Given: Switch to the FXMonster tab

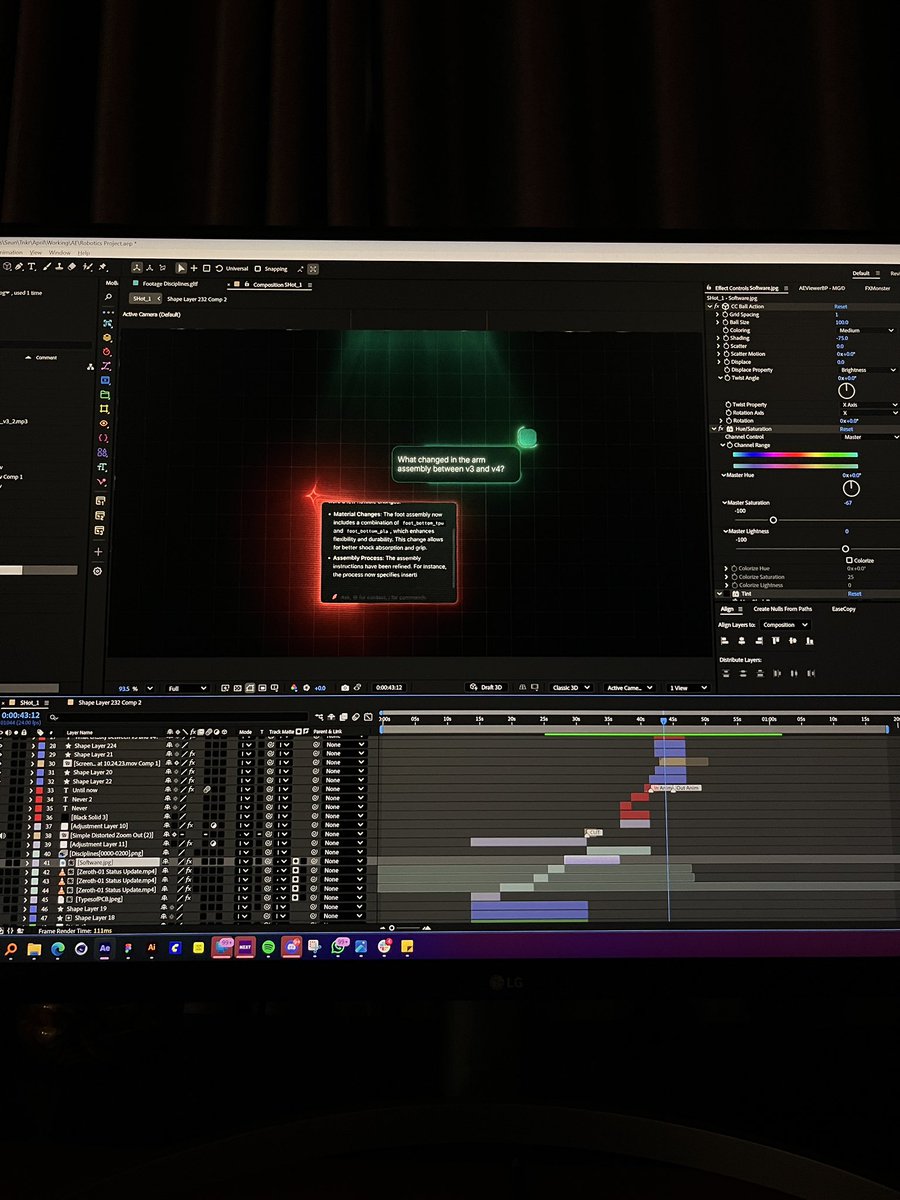Looking at the screenshot, I should tap(875, 287).
